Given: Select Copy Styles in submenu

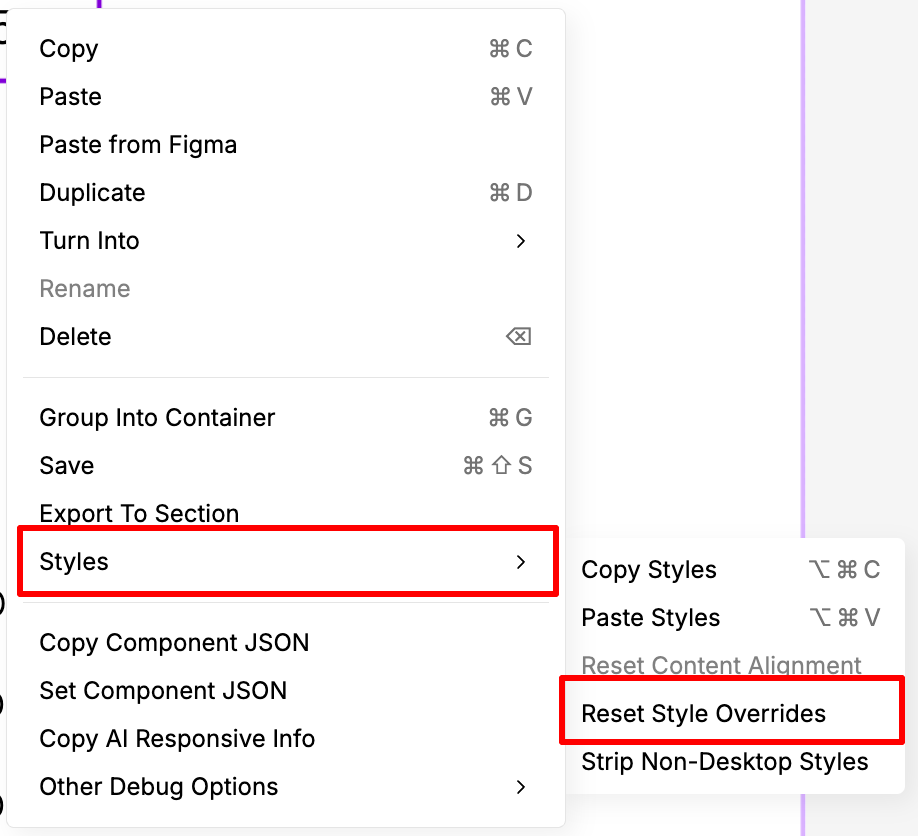Looking at the screenshot, I should pyautogui.click(x=649, y=570).
